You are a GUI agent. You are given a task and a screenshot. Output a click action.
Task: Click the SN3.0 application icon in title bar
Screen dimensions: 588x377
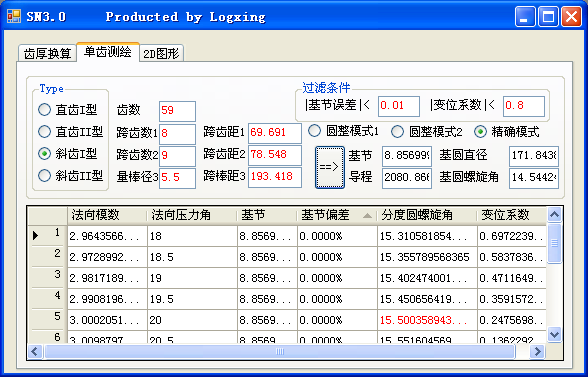14,16
